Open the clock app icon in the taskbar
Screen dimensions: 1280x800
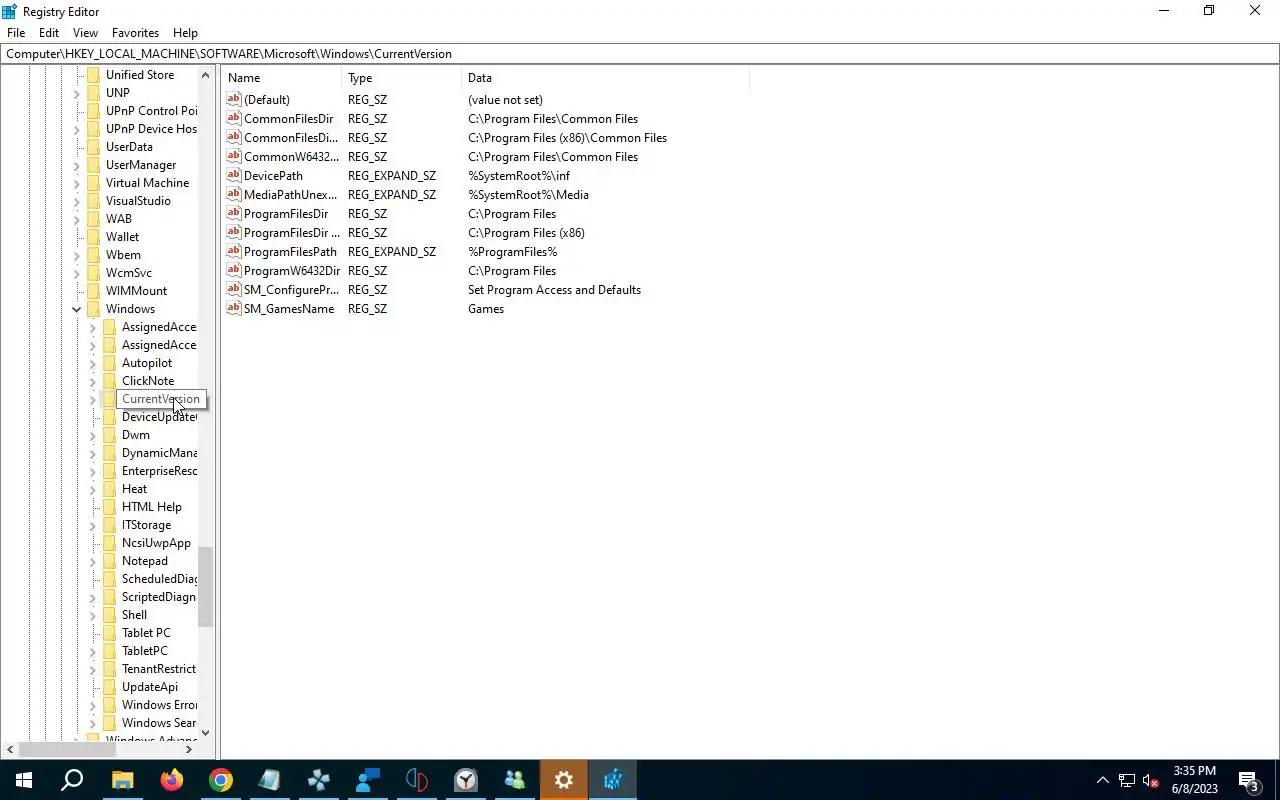click(465, 780)
